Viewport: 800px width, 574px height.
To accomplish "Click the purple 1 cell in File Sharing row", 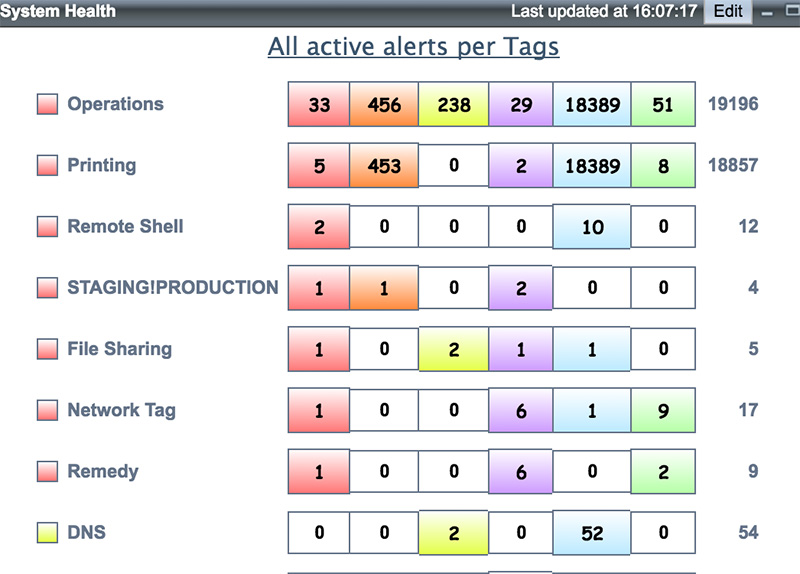I will click(520, 349).
